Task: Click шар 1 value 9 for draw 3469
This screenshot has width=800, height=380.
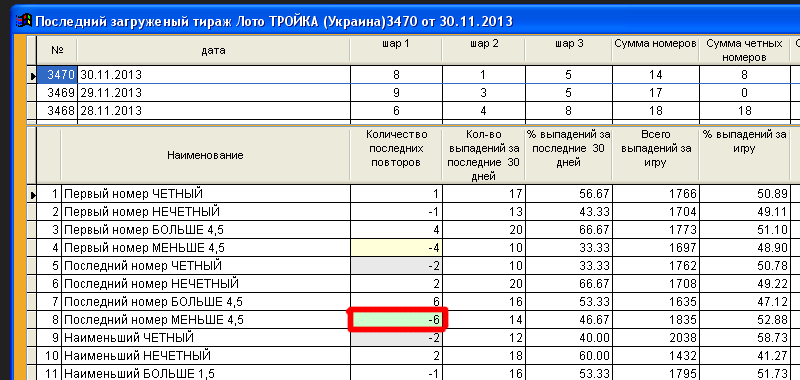Action: (x=396, y=93)
